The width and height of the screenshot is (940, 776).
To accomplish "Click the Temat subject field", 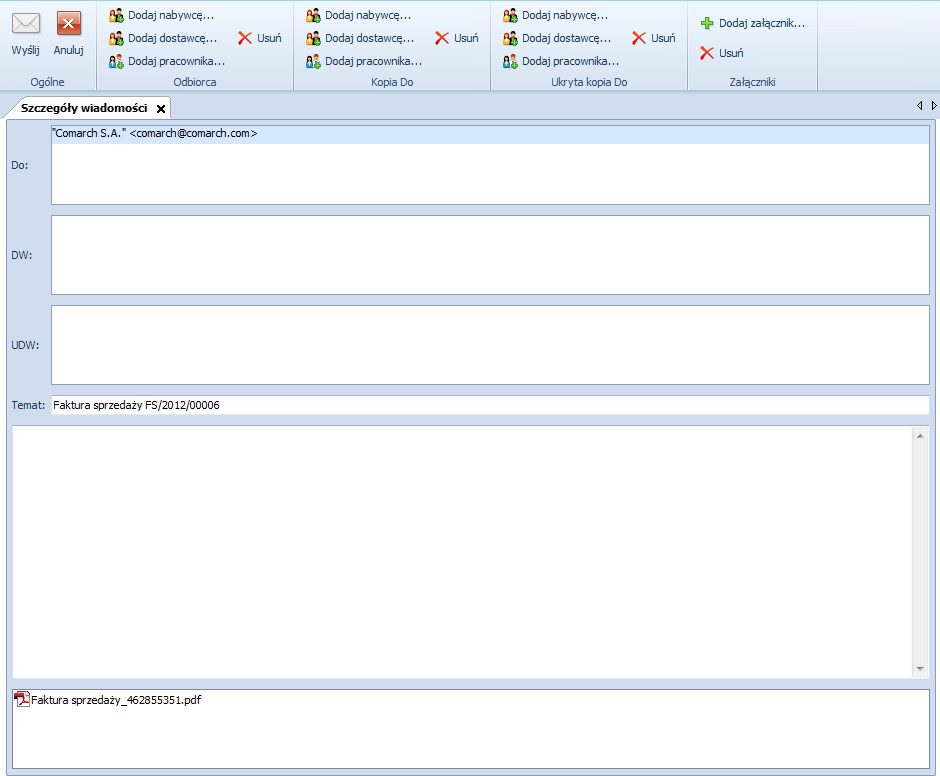I will coord(490,405).
